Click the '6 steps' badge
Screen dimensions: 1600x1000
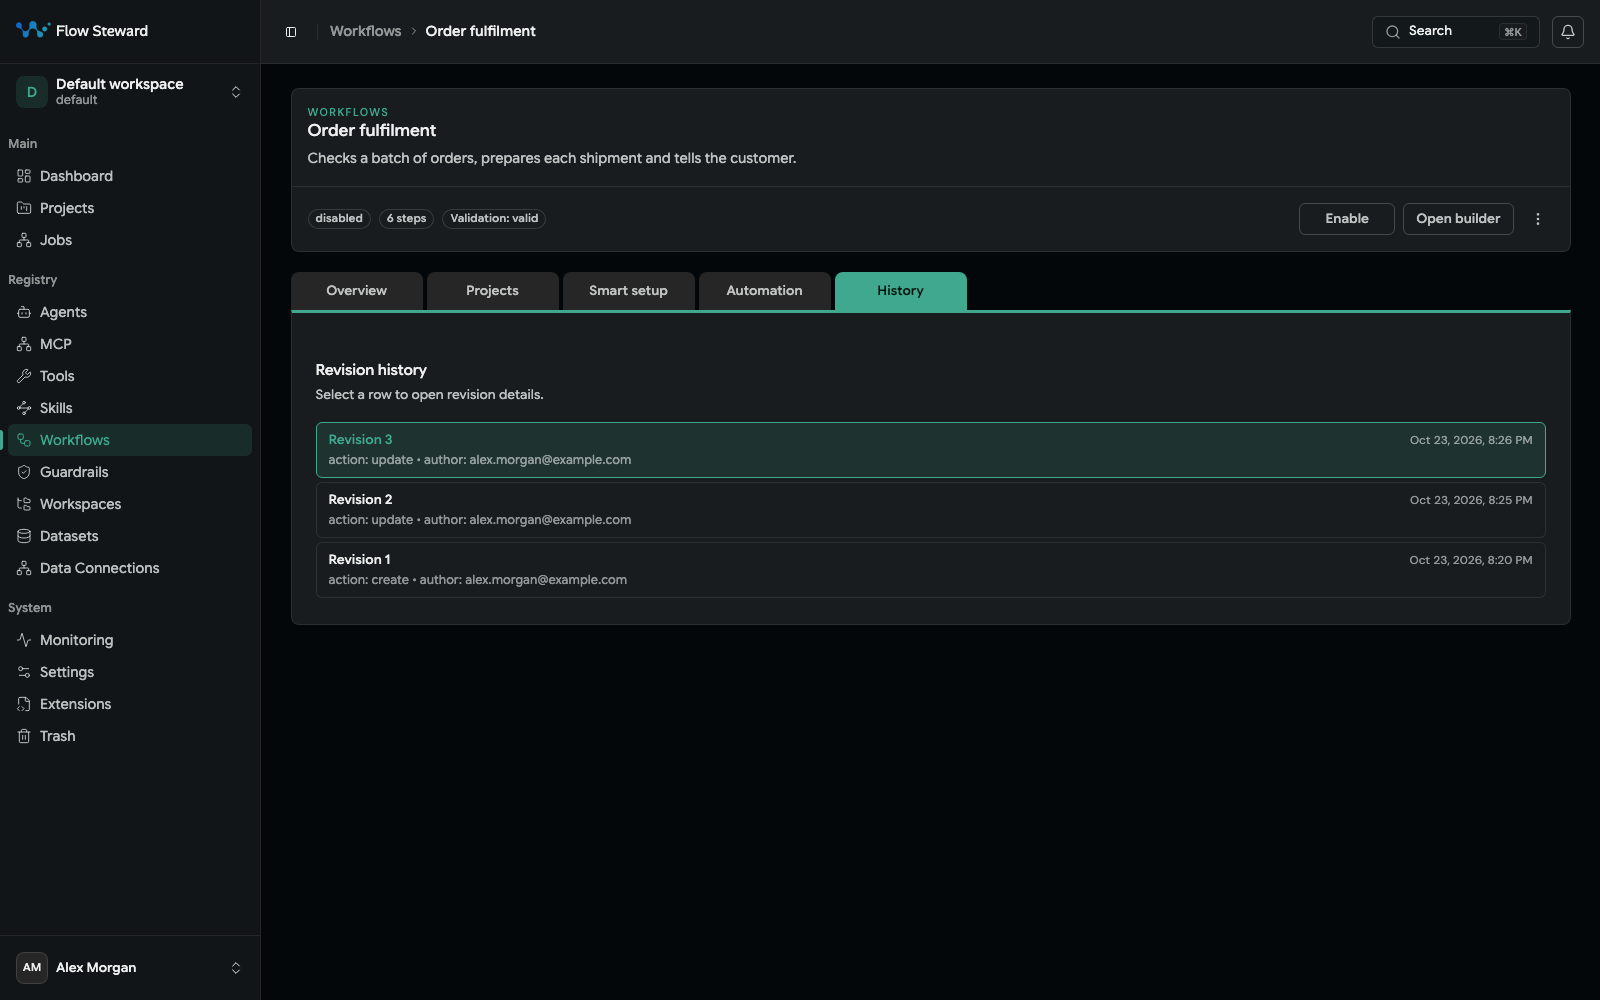(406, 218)
